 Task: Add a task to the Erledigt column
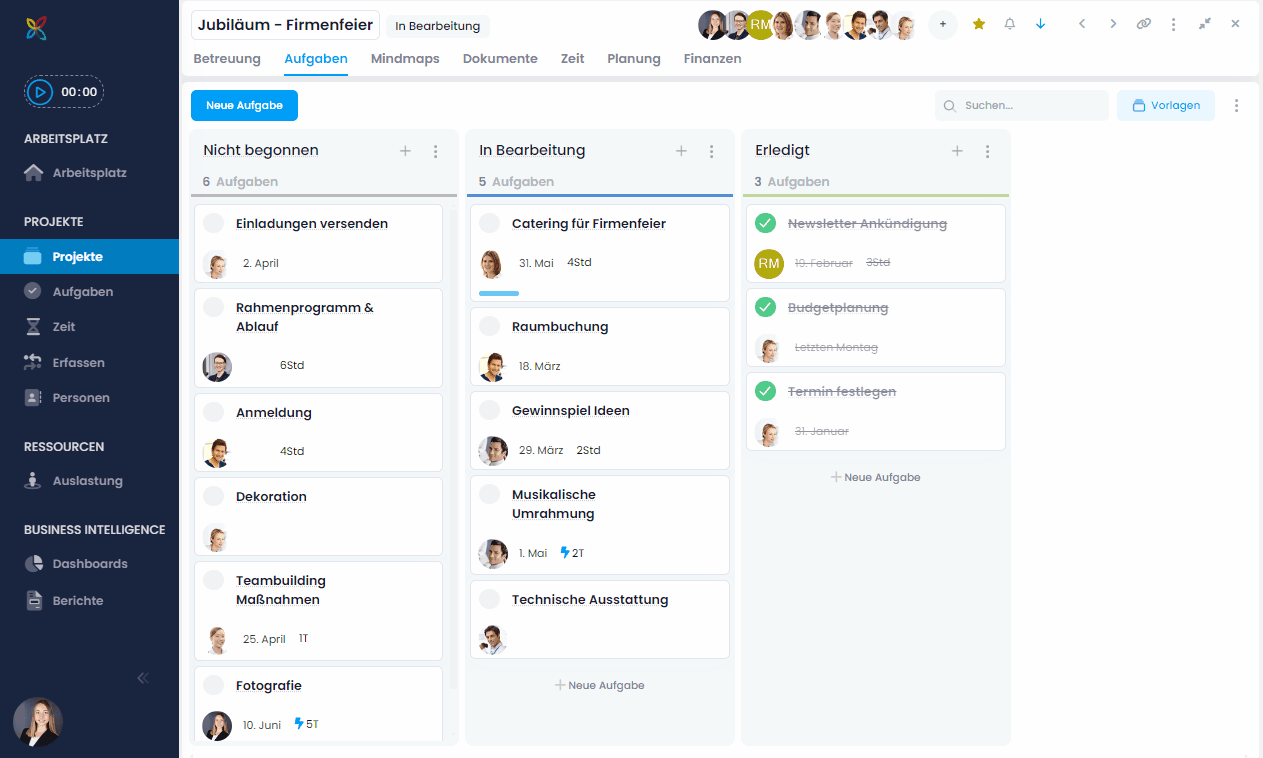point(957,151)
